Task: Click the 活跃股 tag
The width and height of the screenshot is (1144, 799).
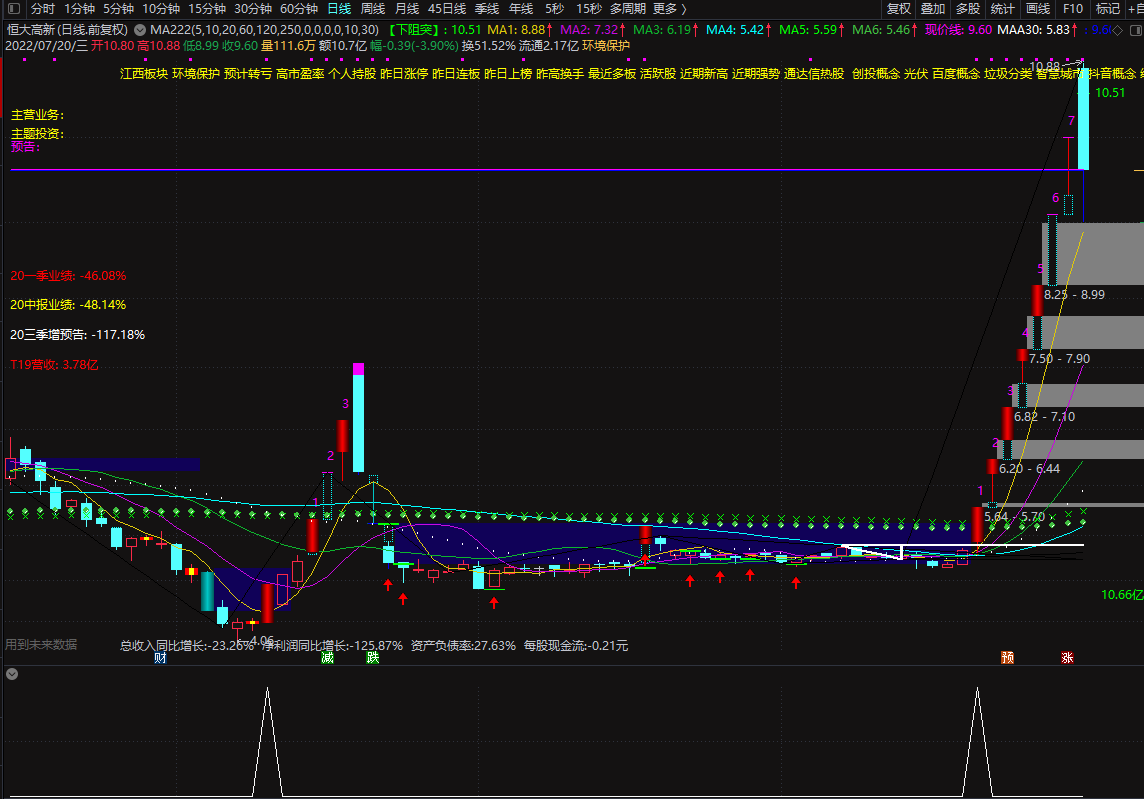Action: [658, 74]
